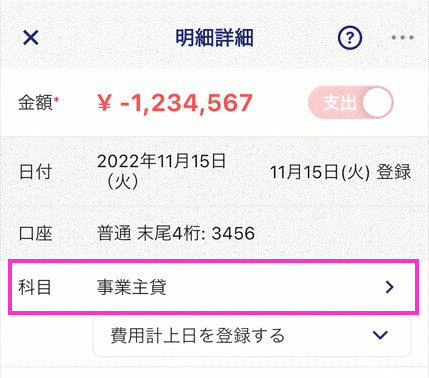Open the three-dot more options menu
Screen dimensions: 429x378
pos(403,38)
